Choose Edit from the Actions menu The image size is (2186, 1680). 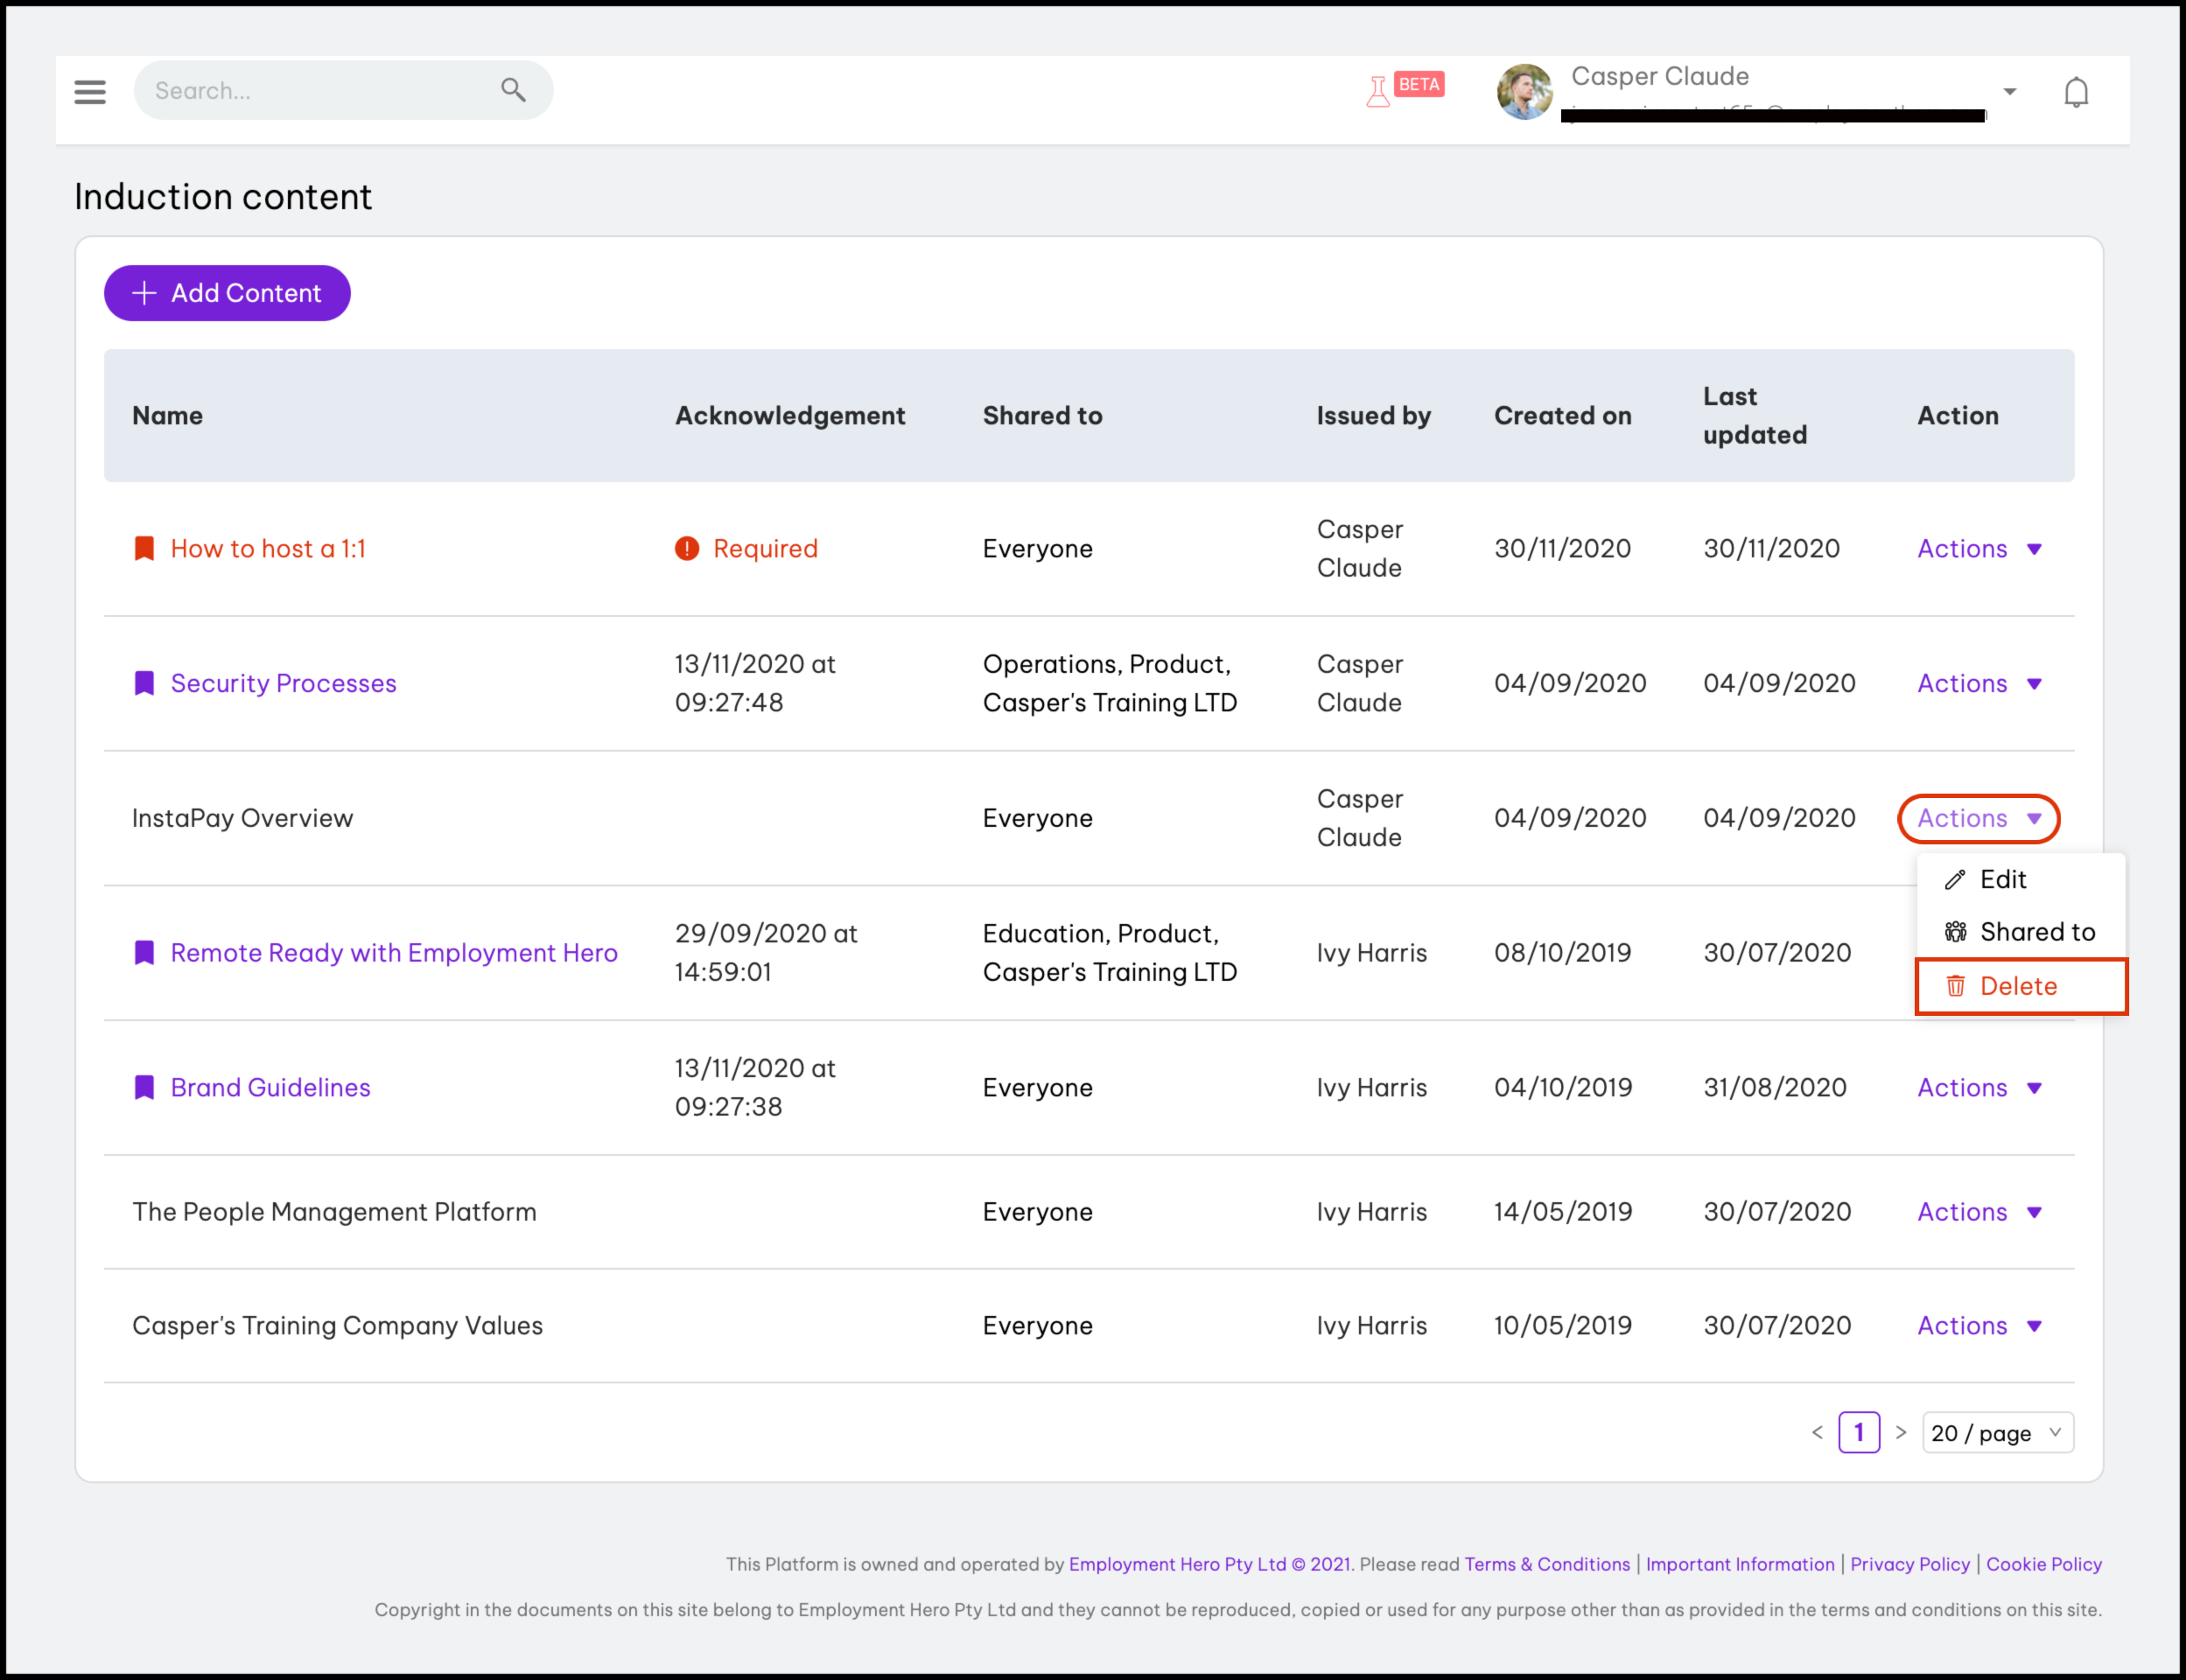2002,879
